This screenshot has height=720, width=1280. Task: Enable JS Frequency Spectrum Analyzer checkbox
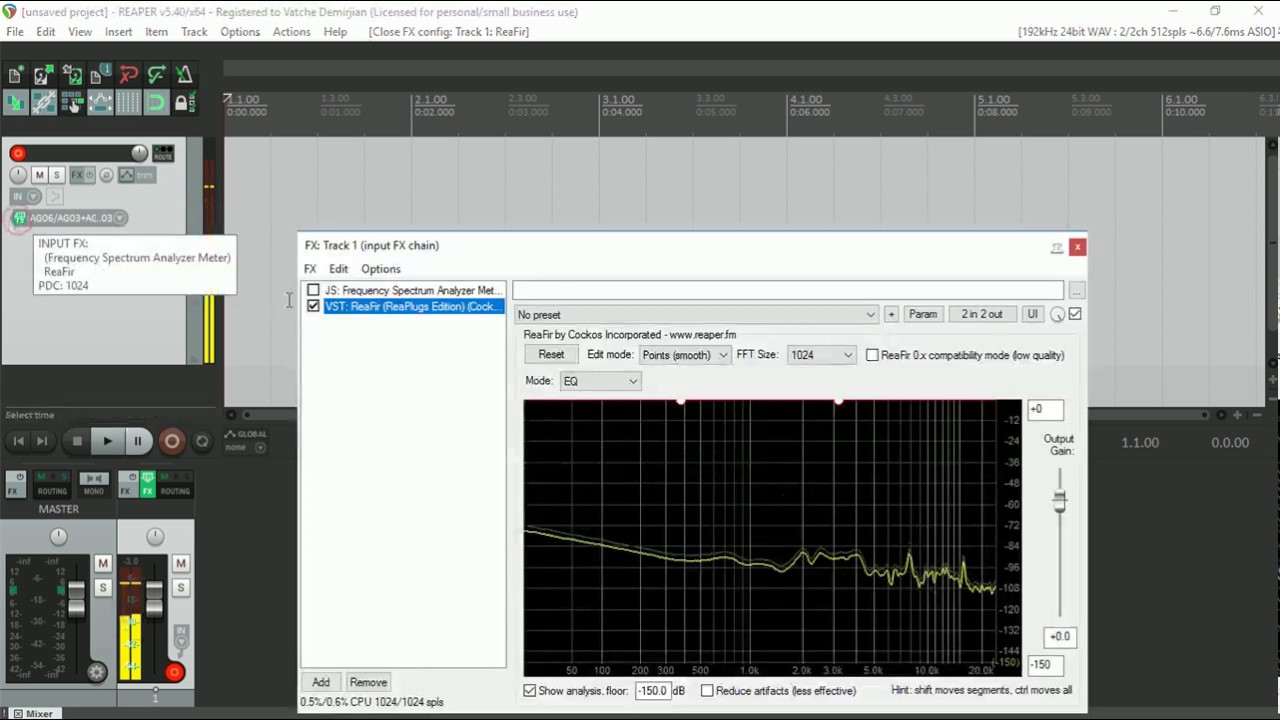pos(313,290)
